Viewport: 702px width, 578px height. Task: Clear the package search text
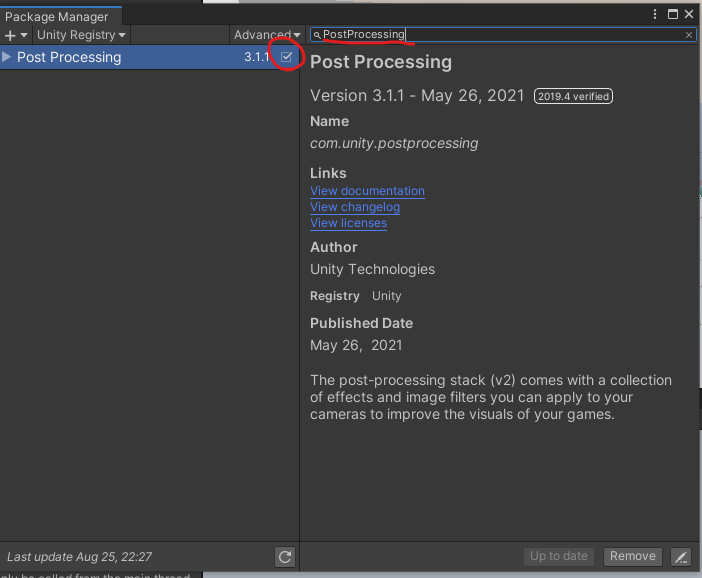pyautogui.click(x=689, y=35)
